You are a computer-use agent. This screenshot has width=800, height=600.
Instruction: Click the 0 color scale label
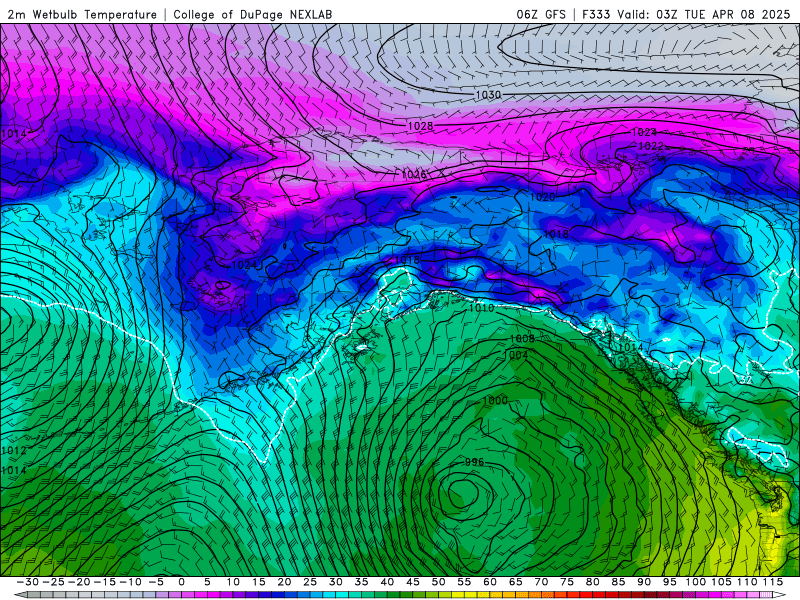pos(182,582)
